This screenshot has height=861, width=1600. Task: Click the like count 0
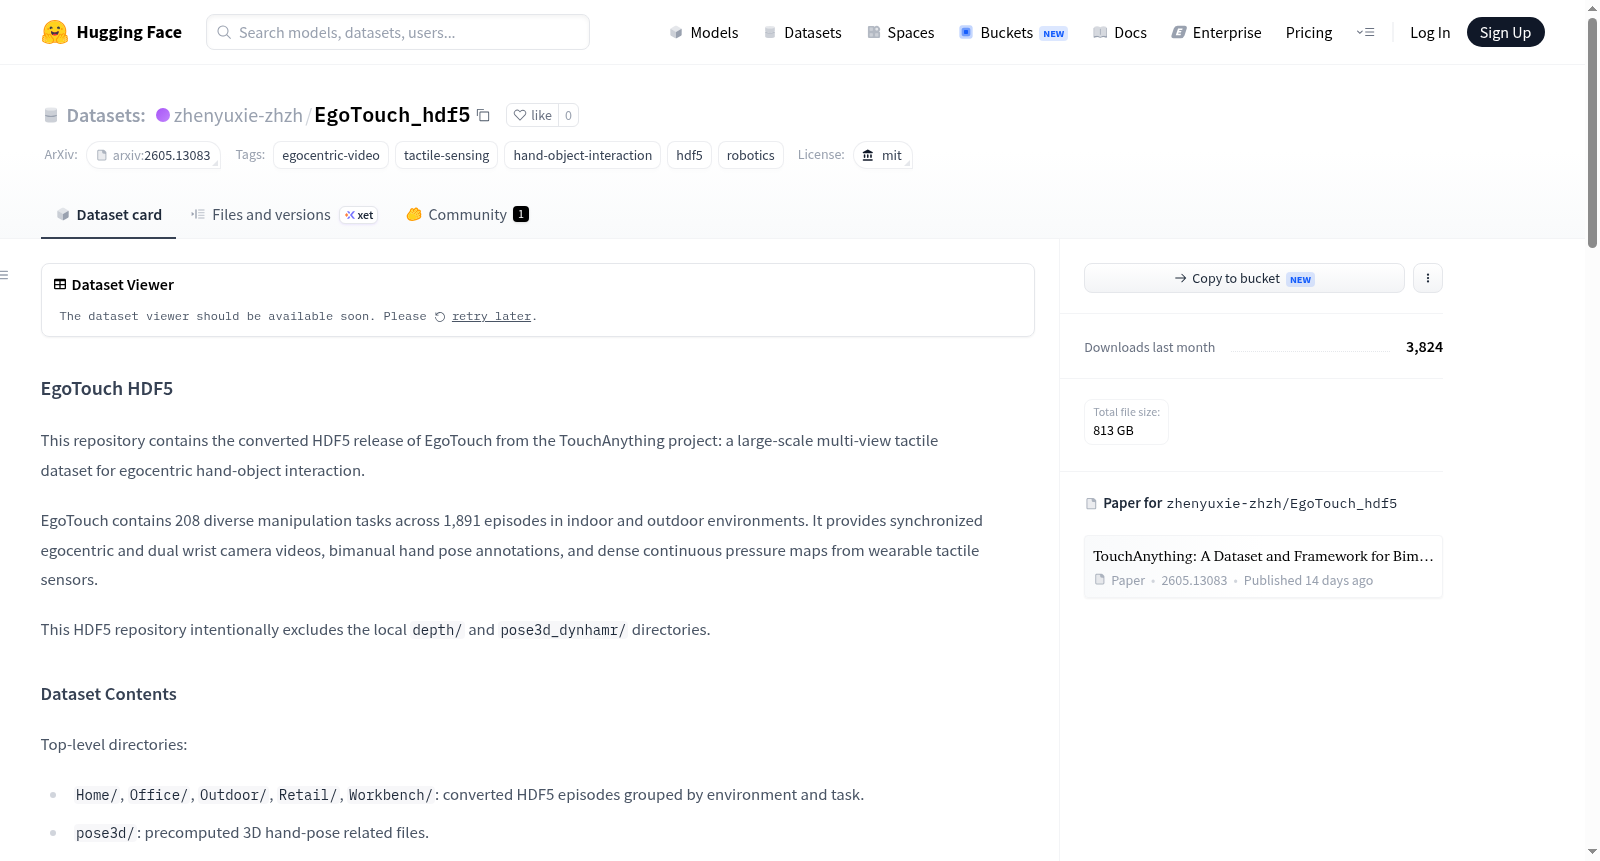tap(568, 115)
